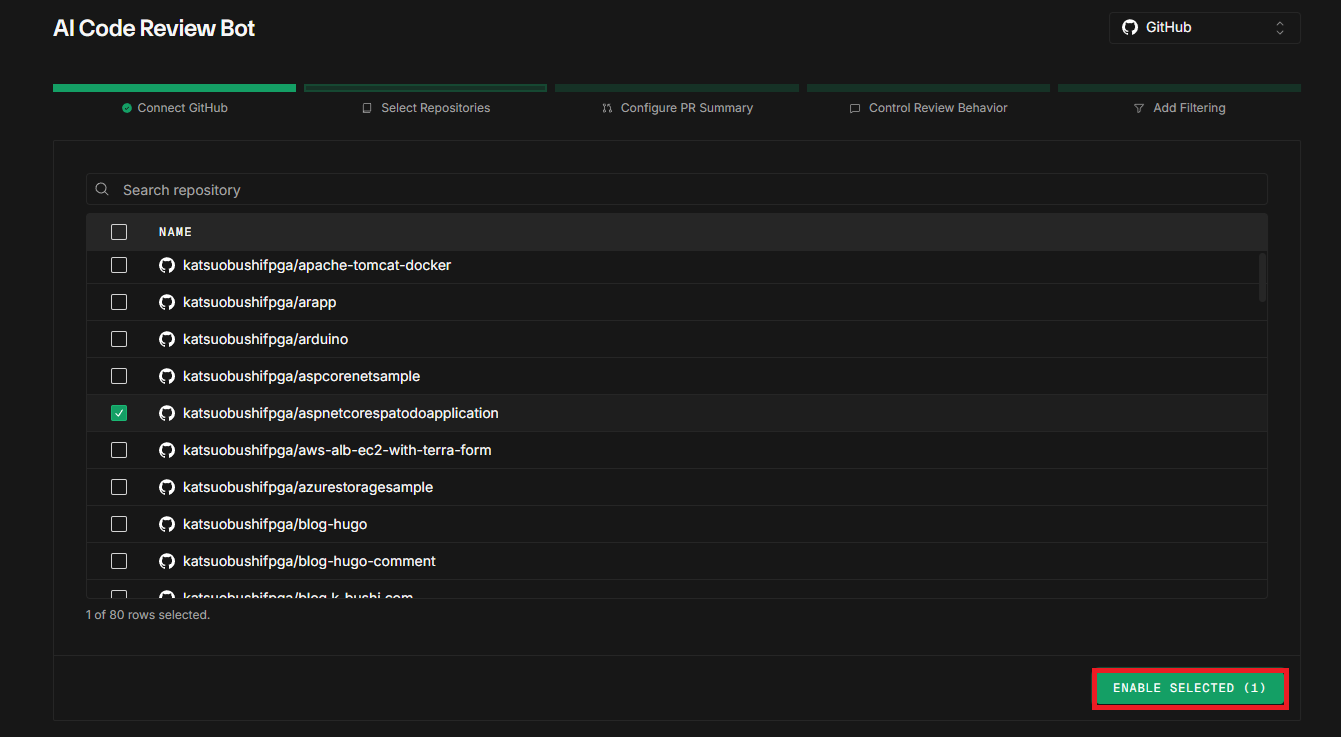Viewport: 1341px width, 737px height.
Task: Click green check icon on Connect GitHub
Action: click(127, 108)
